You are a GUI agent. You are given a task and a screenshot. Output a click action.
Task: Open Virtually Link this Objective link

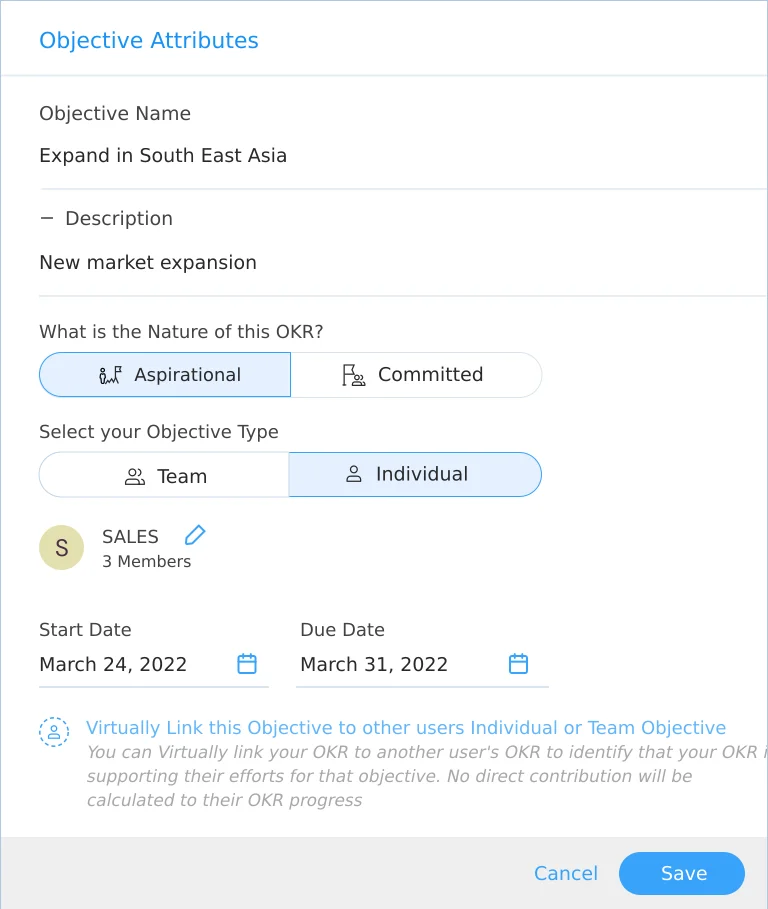pyautogui.click(x=406, y=728)
